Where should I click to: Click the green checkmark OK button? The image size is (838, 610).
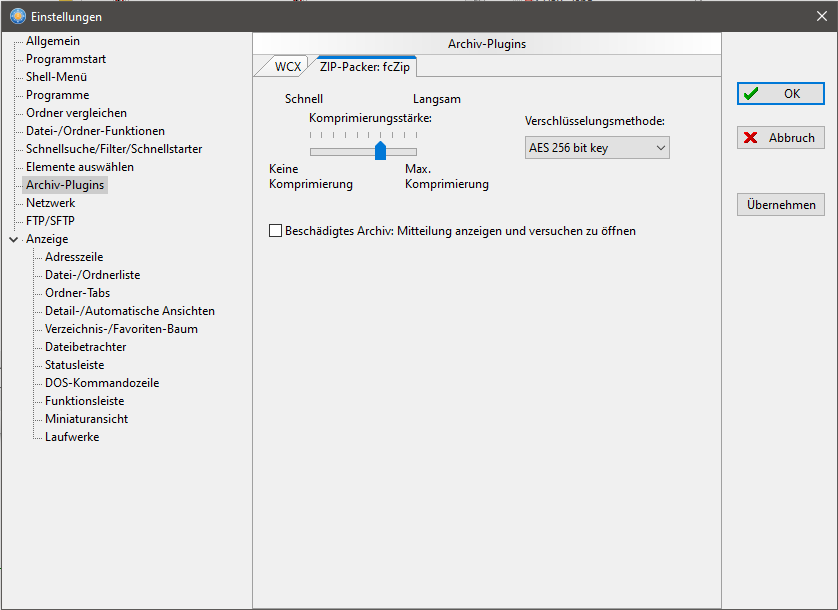click(781, 94)
